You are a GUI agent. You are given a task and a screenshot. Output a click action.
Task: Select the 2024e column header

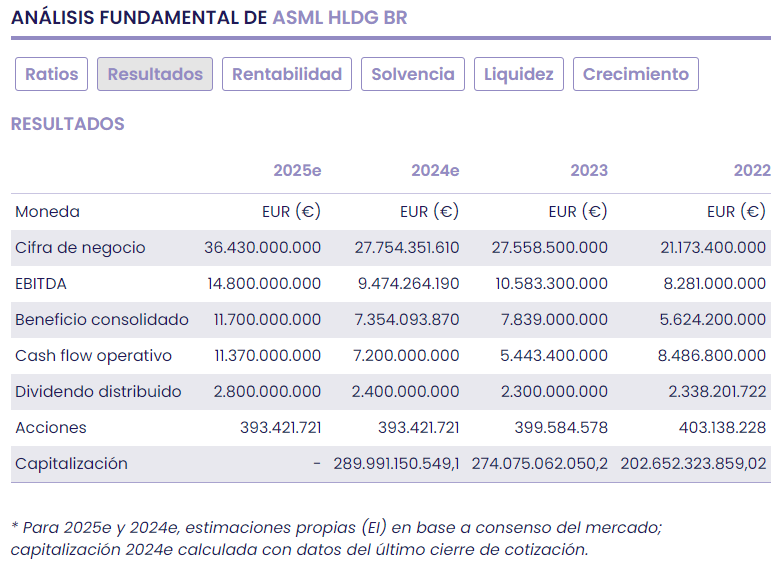point(435,170)
